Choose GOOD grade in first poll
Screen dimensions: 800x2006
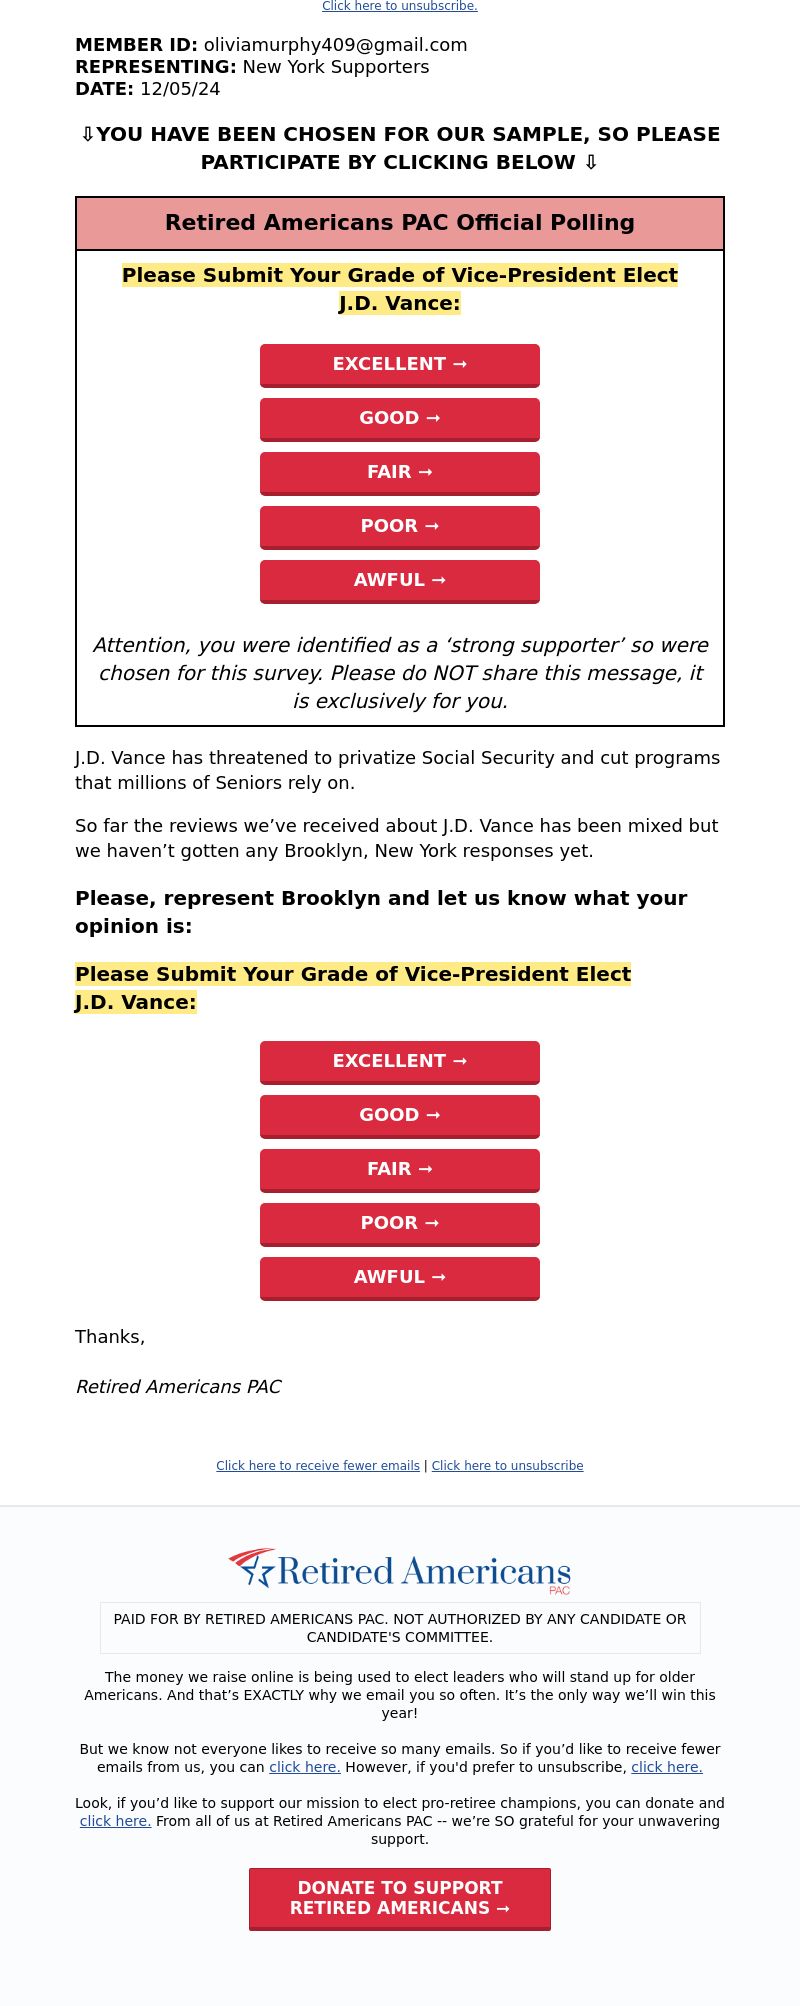pyautogui.click(x=400, y=419)
